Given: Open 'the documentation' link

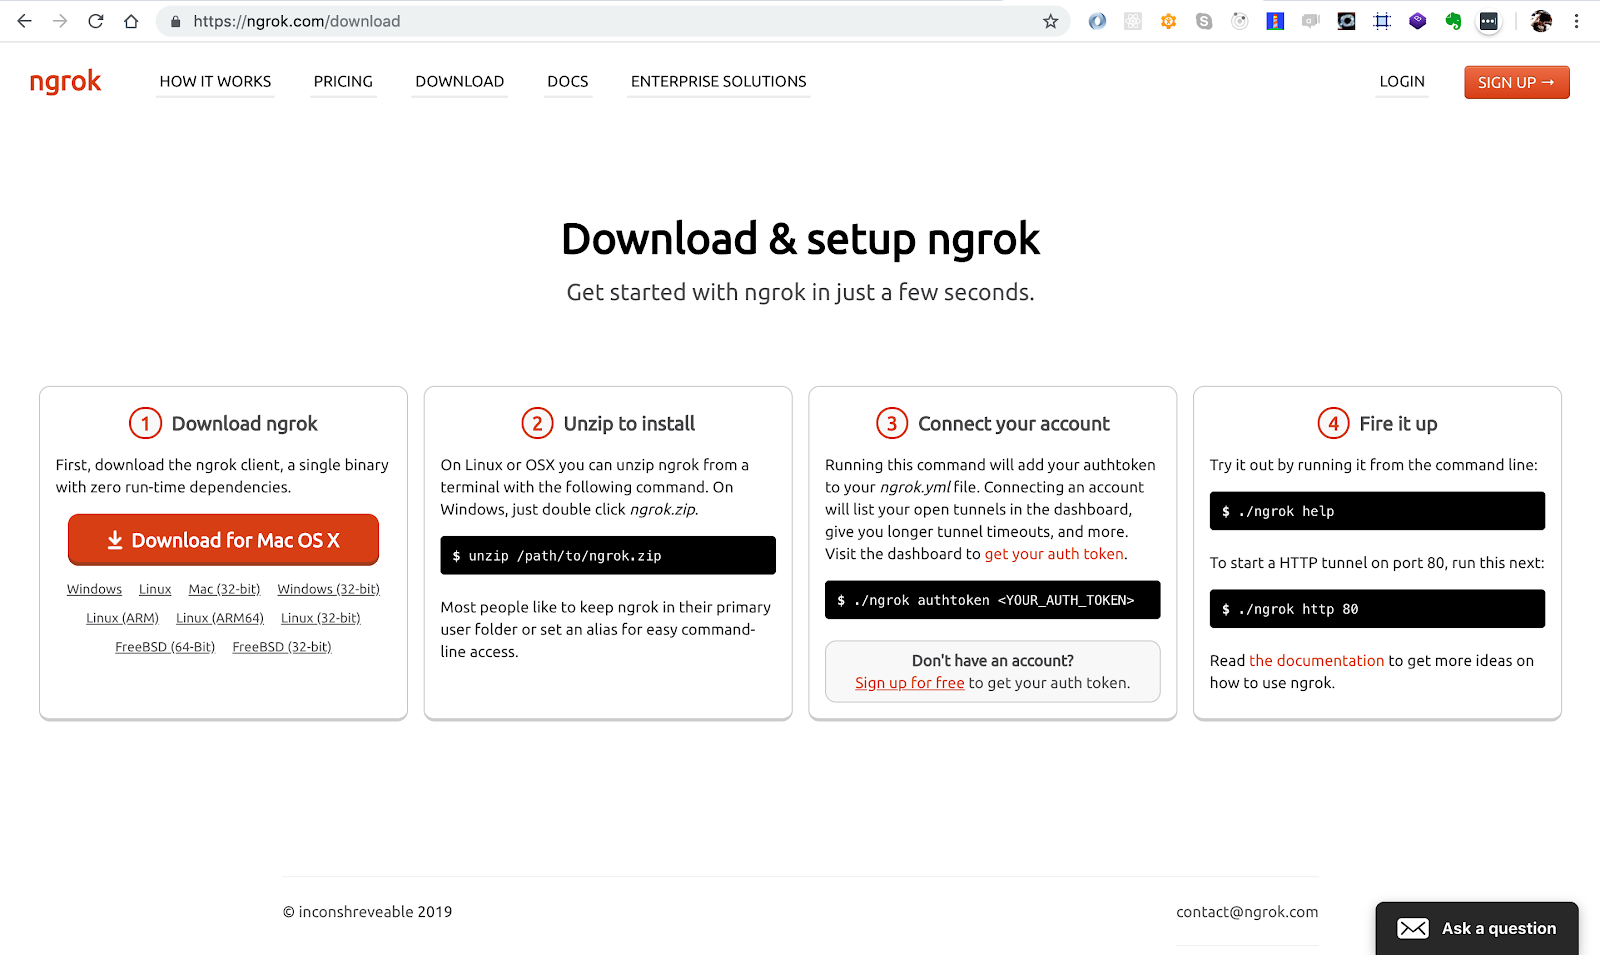Looking at the screenshot, I should pyautogui.click(x=1316, y=661).
